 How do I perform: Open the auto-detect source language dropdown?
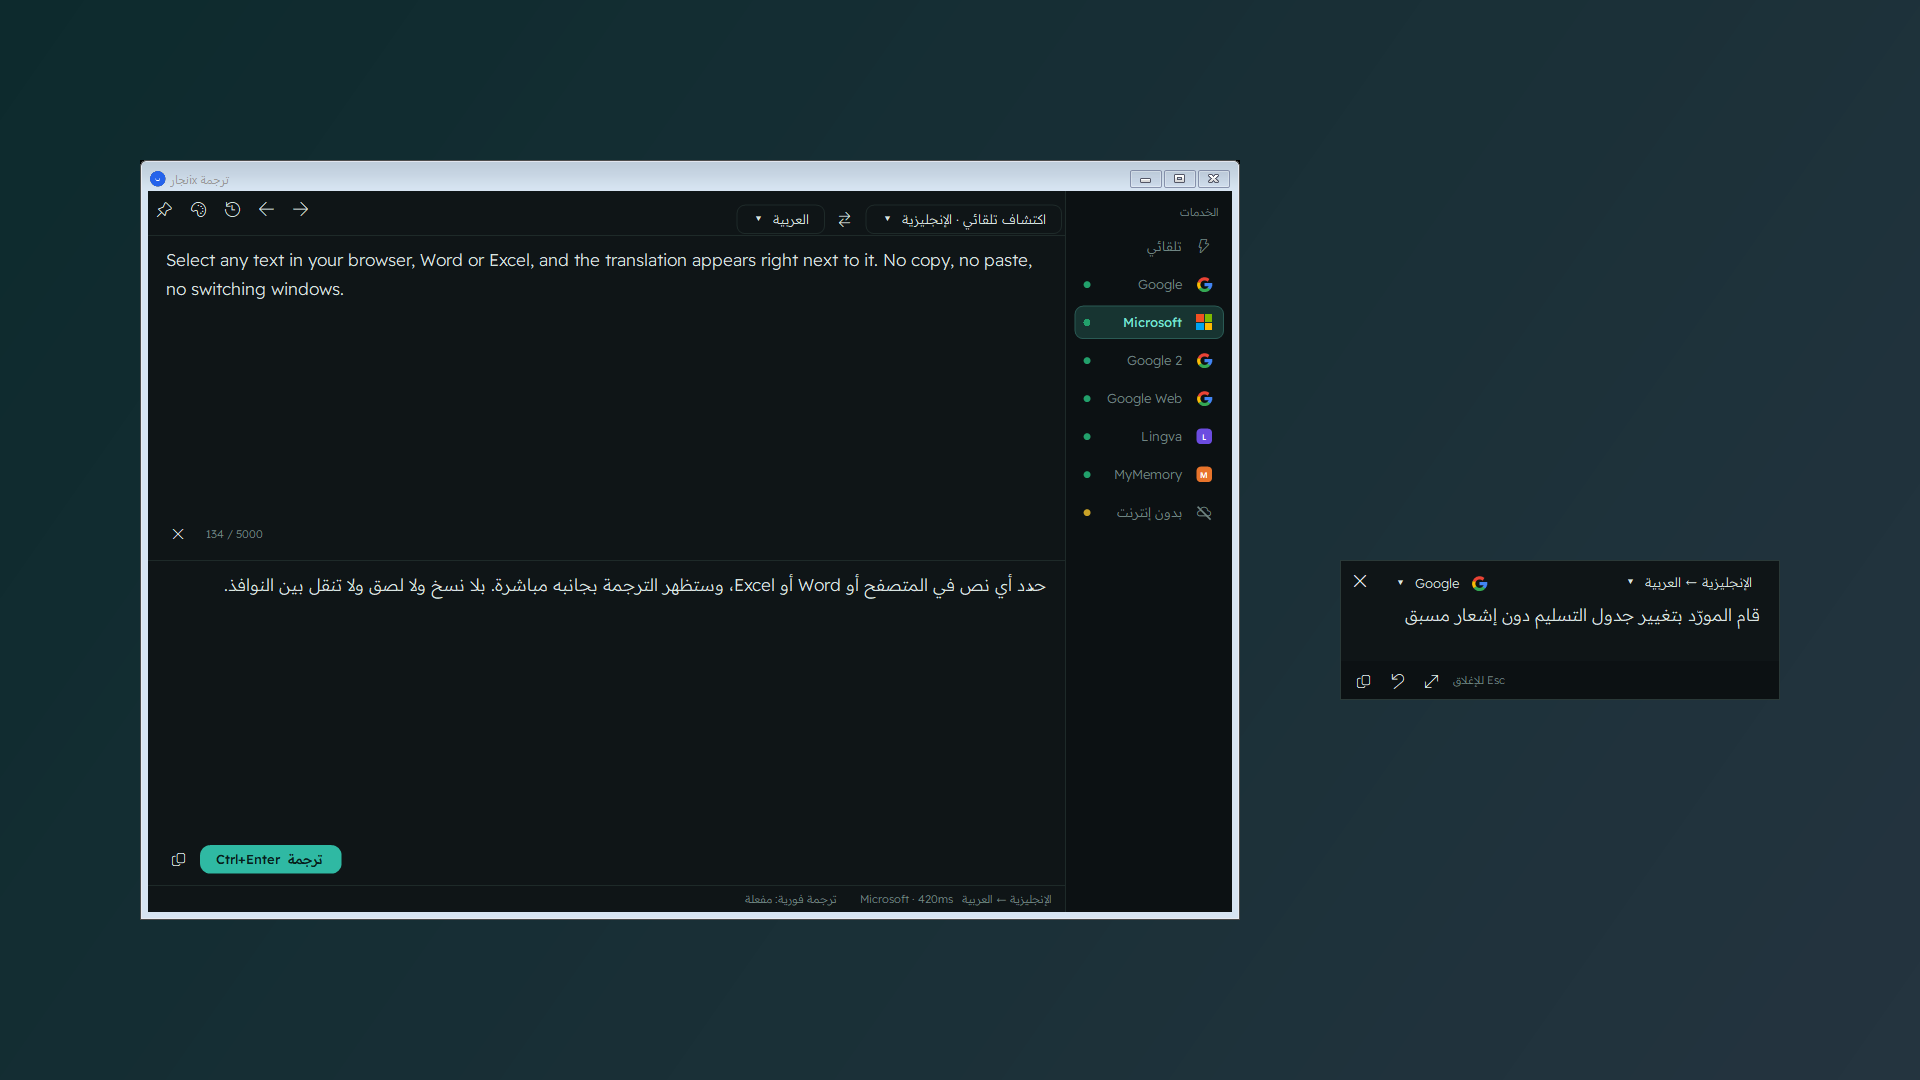pos(964,220)
